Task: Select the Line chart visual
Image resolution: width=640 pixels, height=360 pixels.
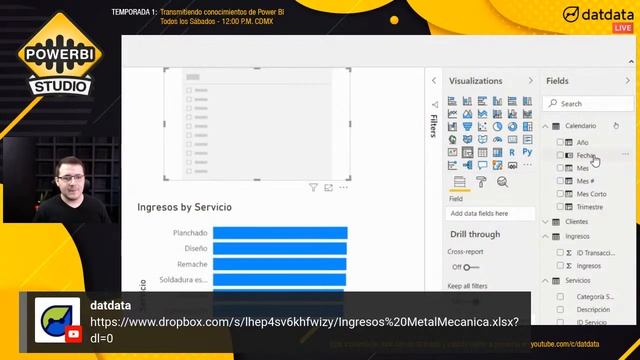Action: 452,114
